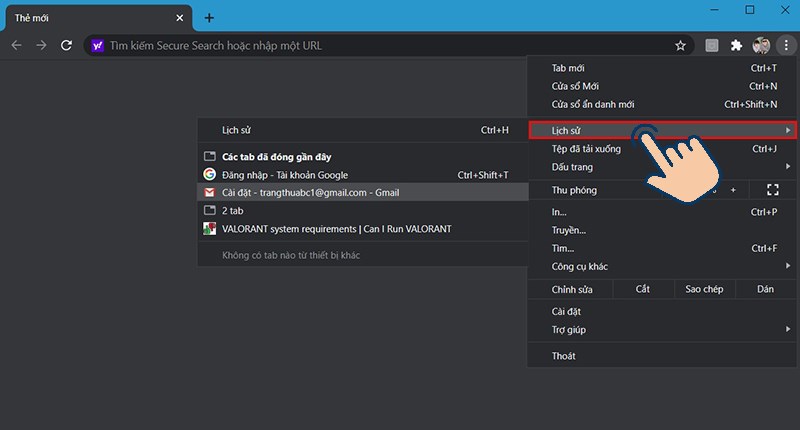
Task: Click the browser back arrow
Action: [16, 45]
